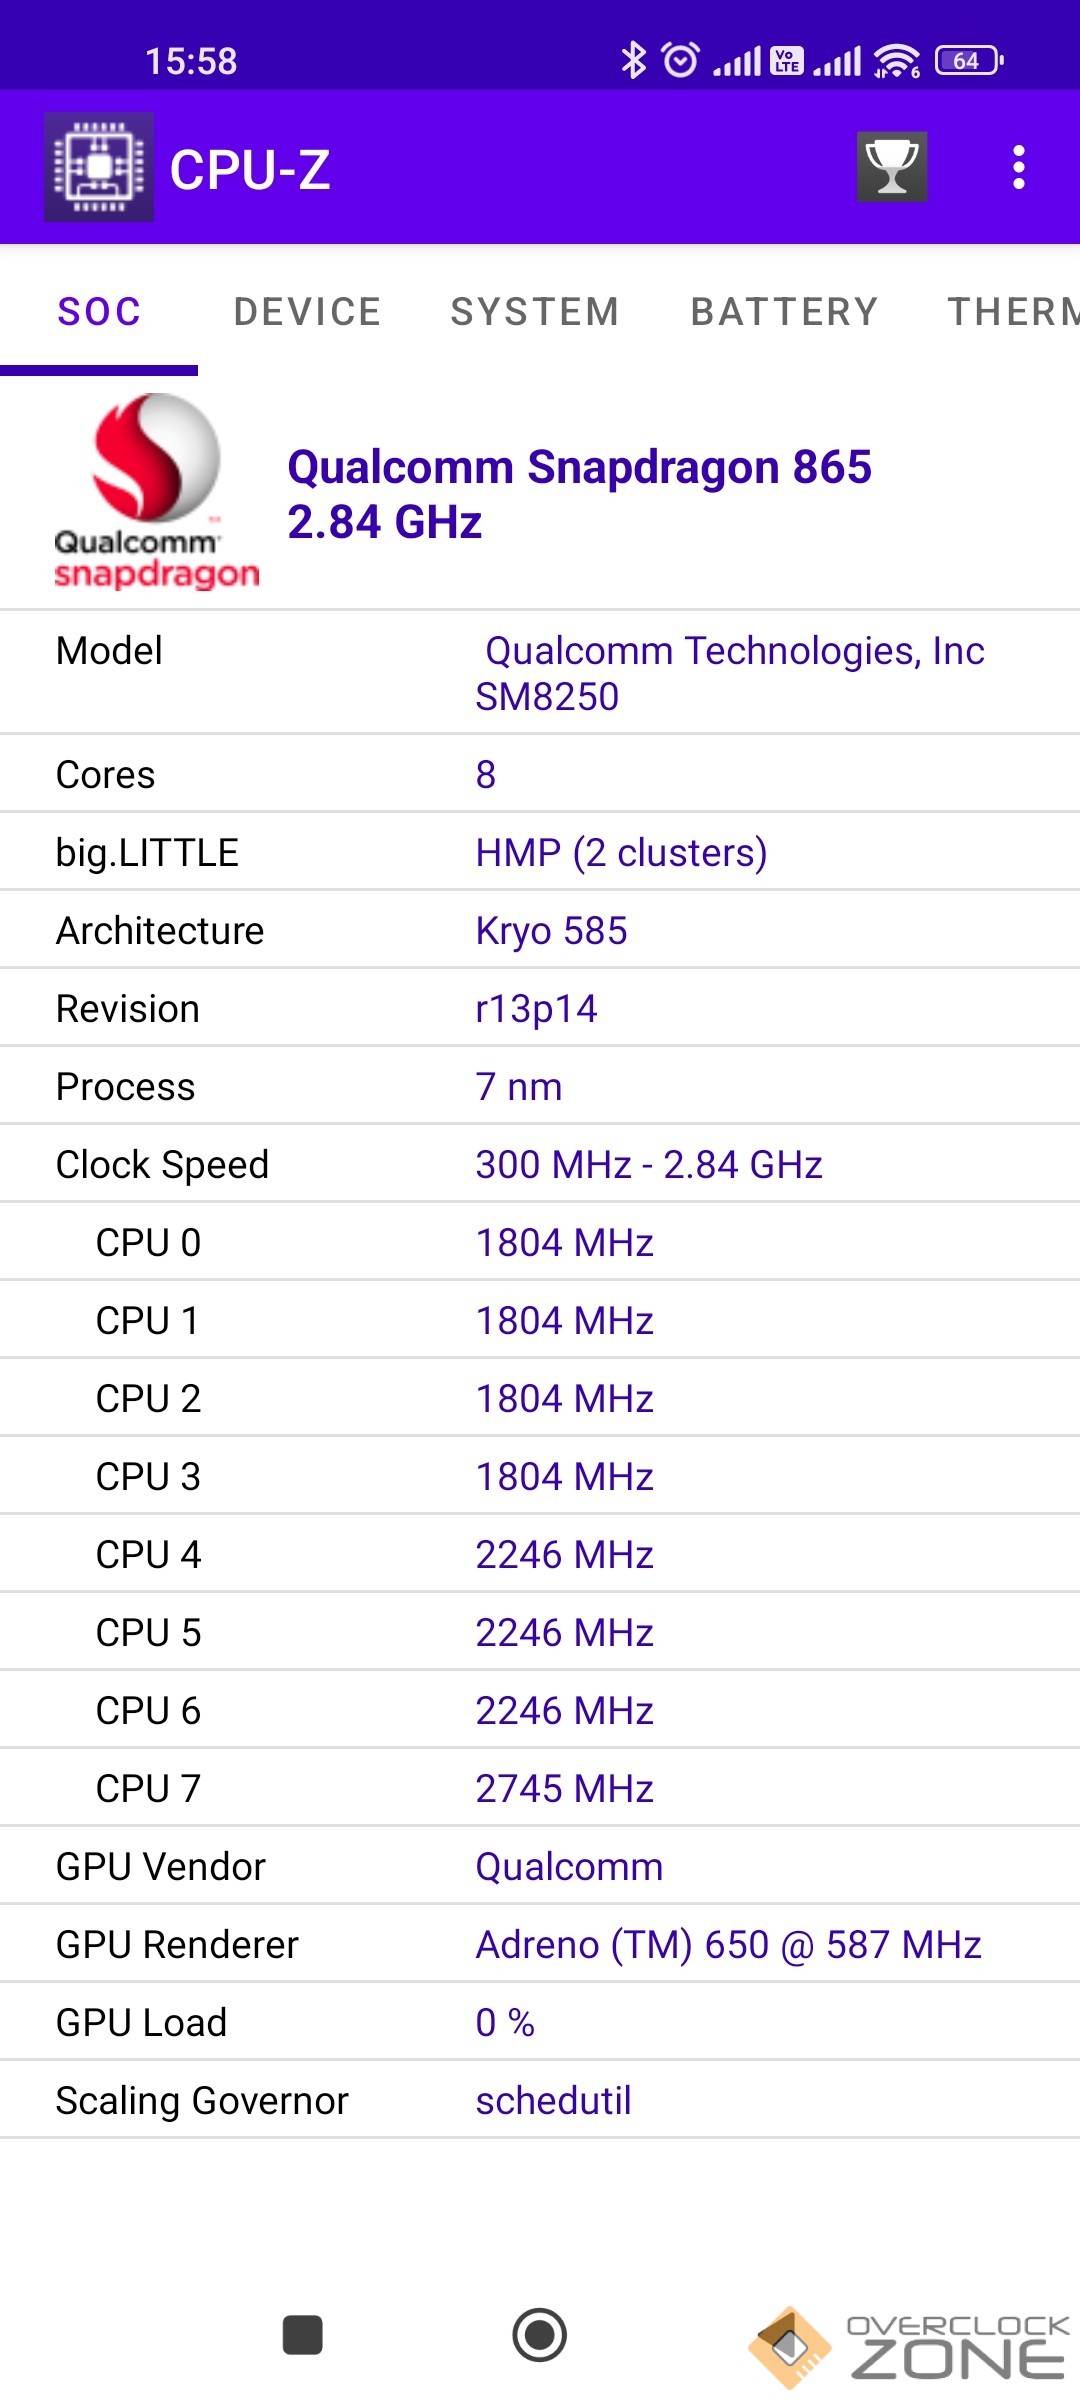The height and width of the screenshot is (2400, 1080).
Task: Switch to the SYSTEM tab
Action: point(535,312)
